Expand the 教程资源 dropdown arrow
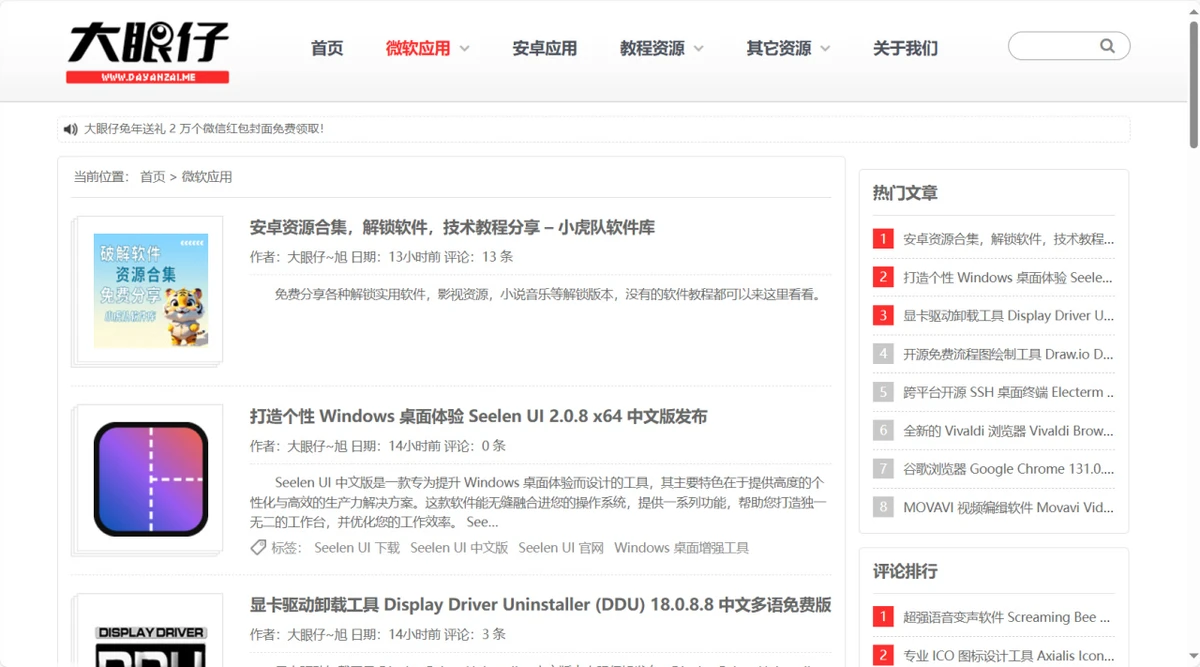 tap(698, 49)
